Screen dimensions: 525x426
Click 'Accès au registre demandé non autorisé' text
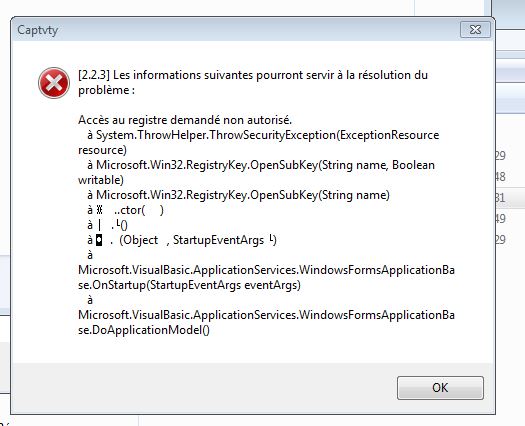(x=185, y=120)
